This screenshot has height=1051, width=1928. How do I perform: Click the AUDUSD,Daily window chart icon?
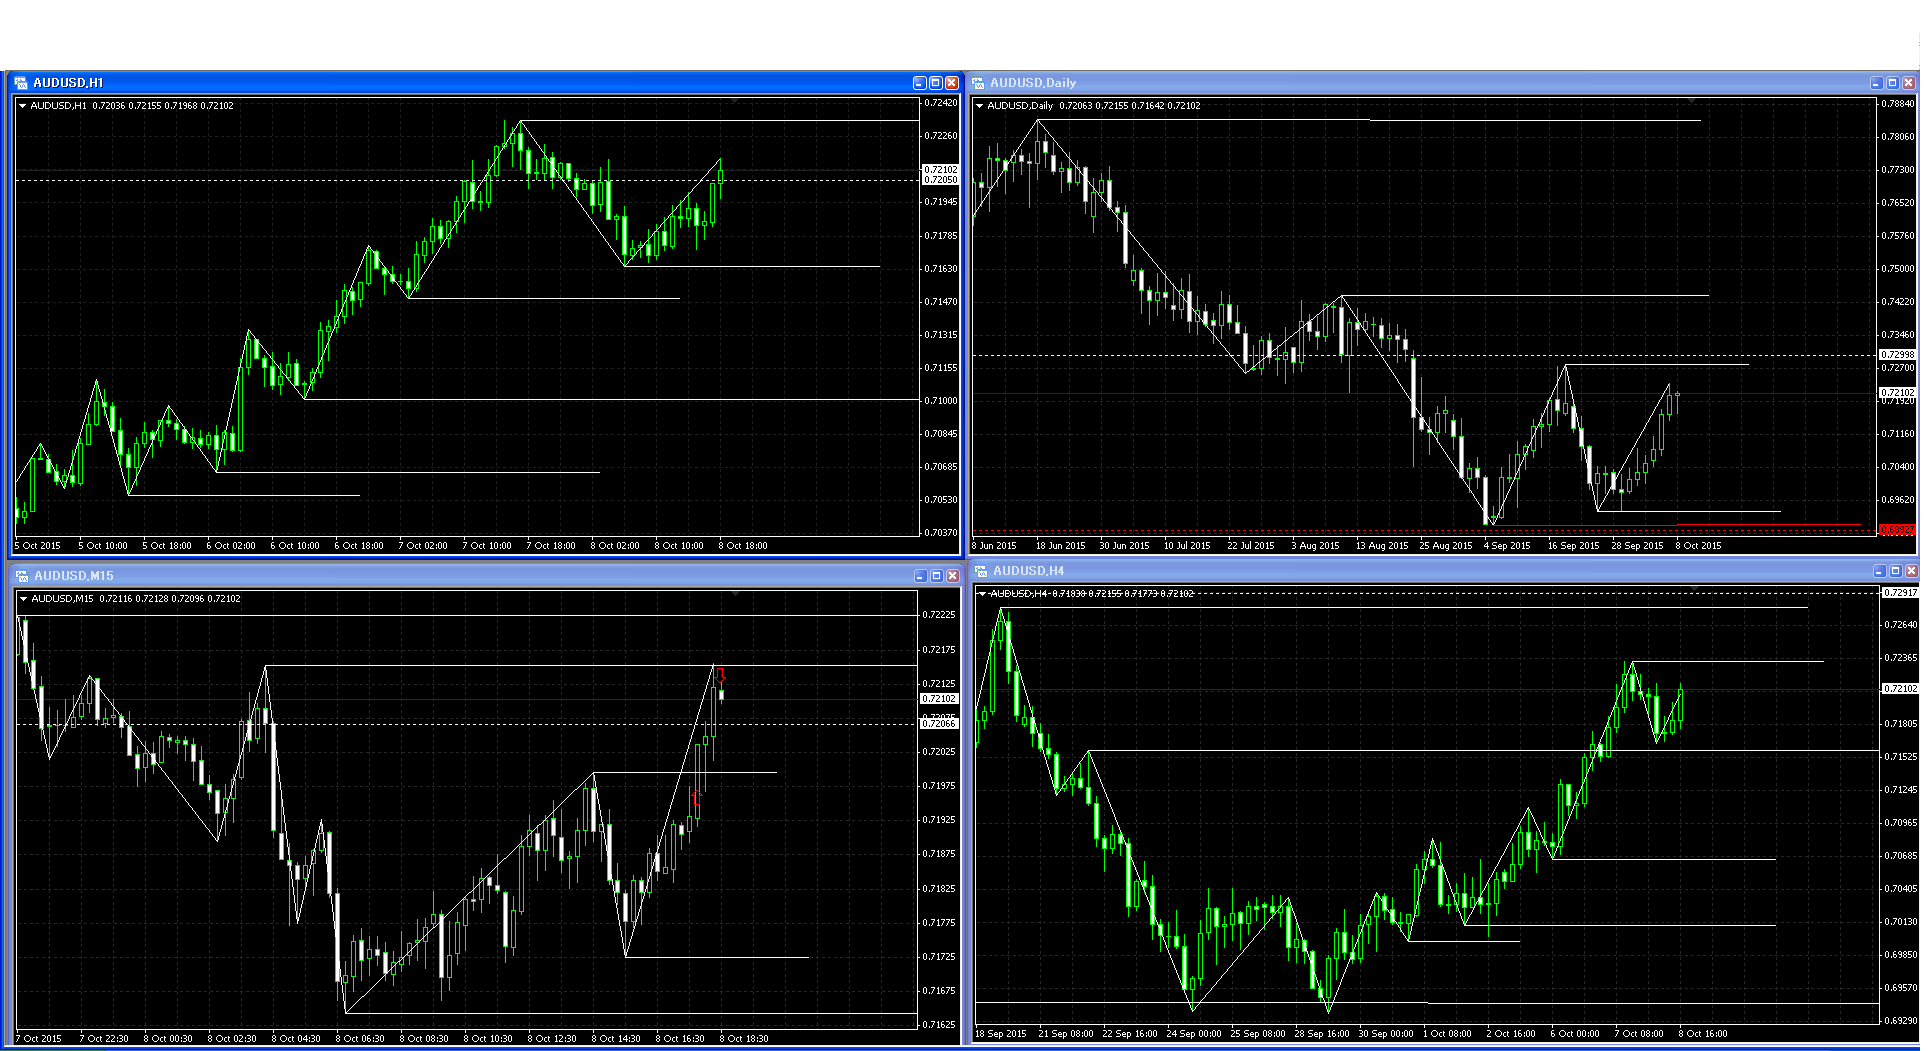tap(978, 83)
